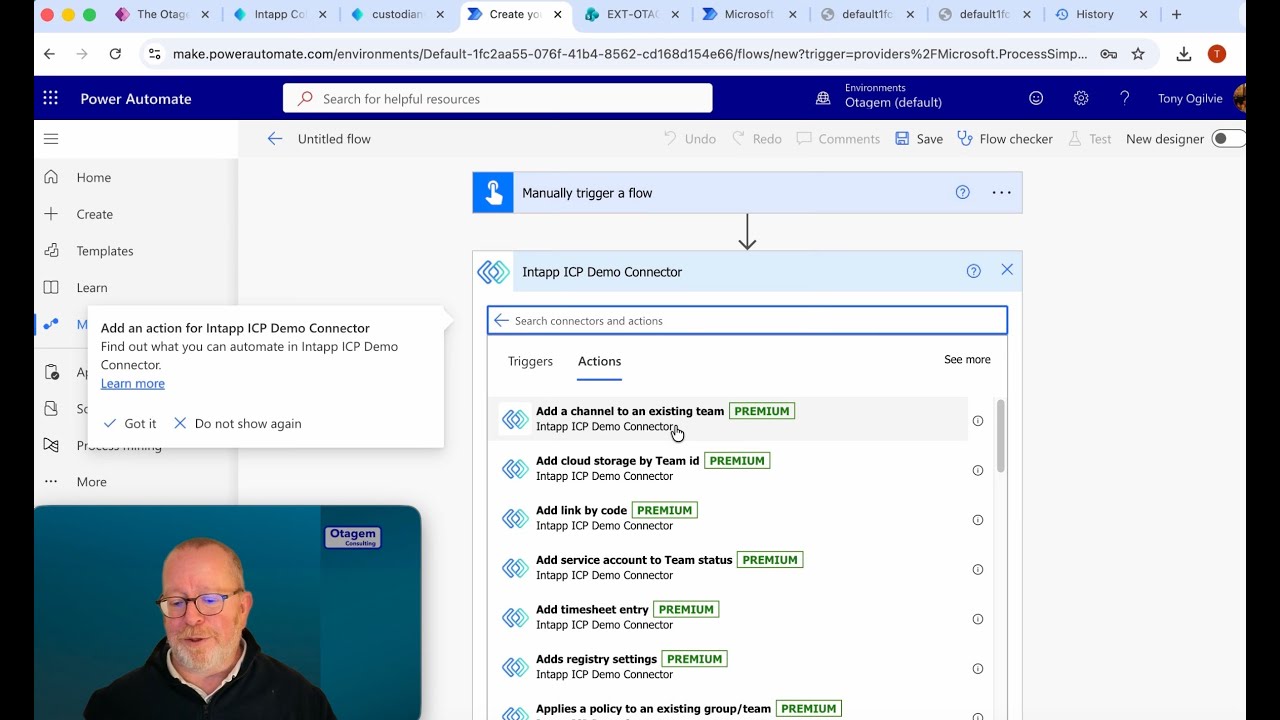The height and width of the screenshot is (720, 1280).
Task: Open a new browser tab
Action: tap(1176, 14)
